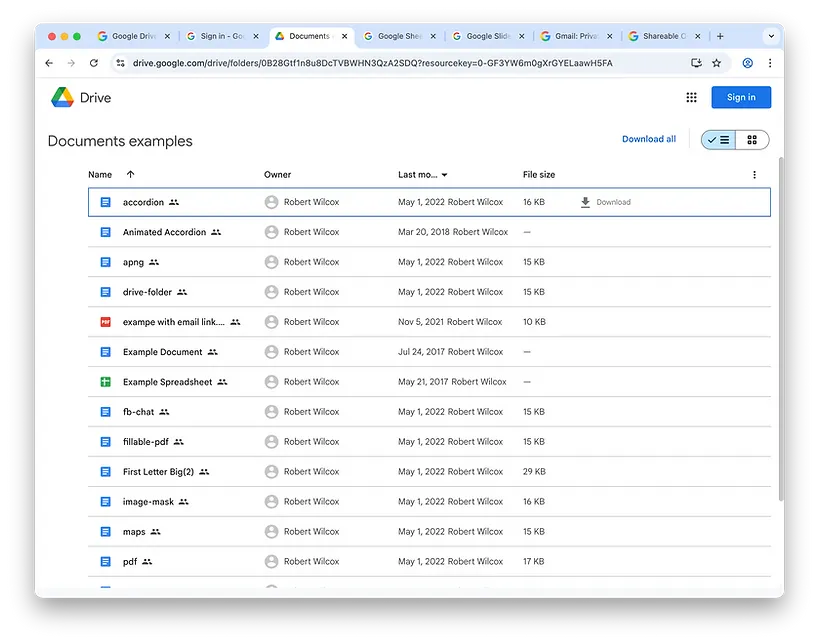818x644 pixels.
Task: Switch to grid layout view
Action: [752, 140]
